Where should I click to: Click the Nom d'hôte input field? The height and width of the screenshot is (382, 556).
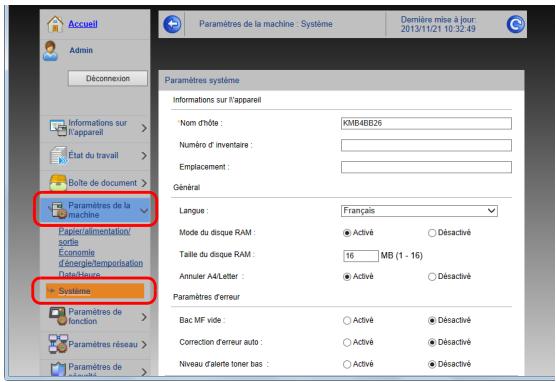[x=426, y=123]
